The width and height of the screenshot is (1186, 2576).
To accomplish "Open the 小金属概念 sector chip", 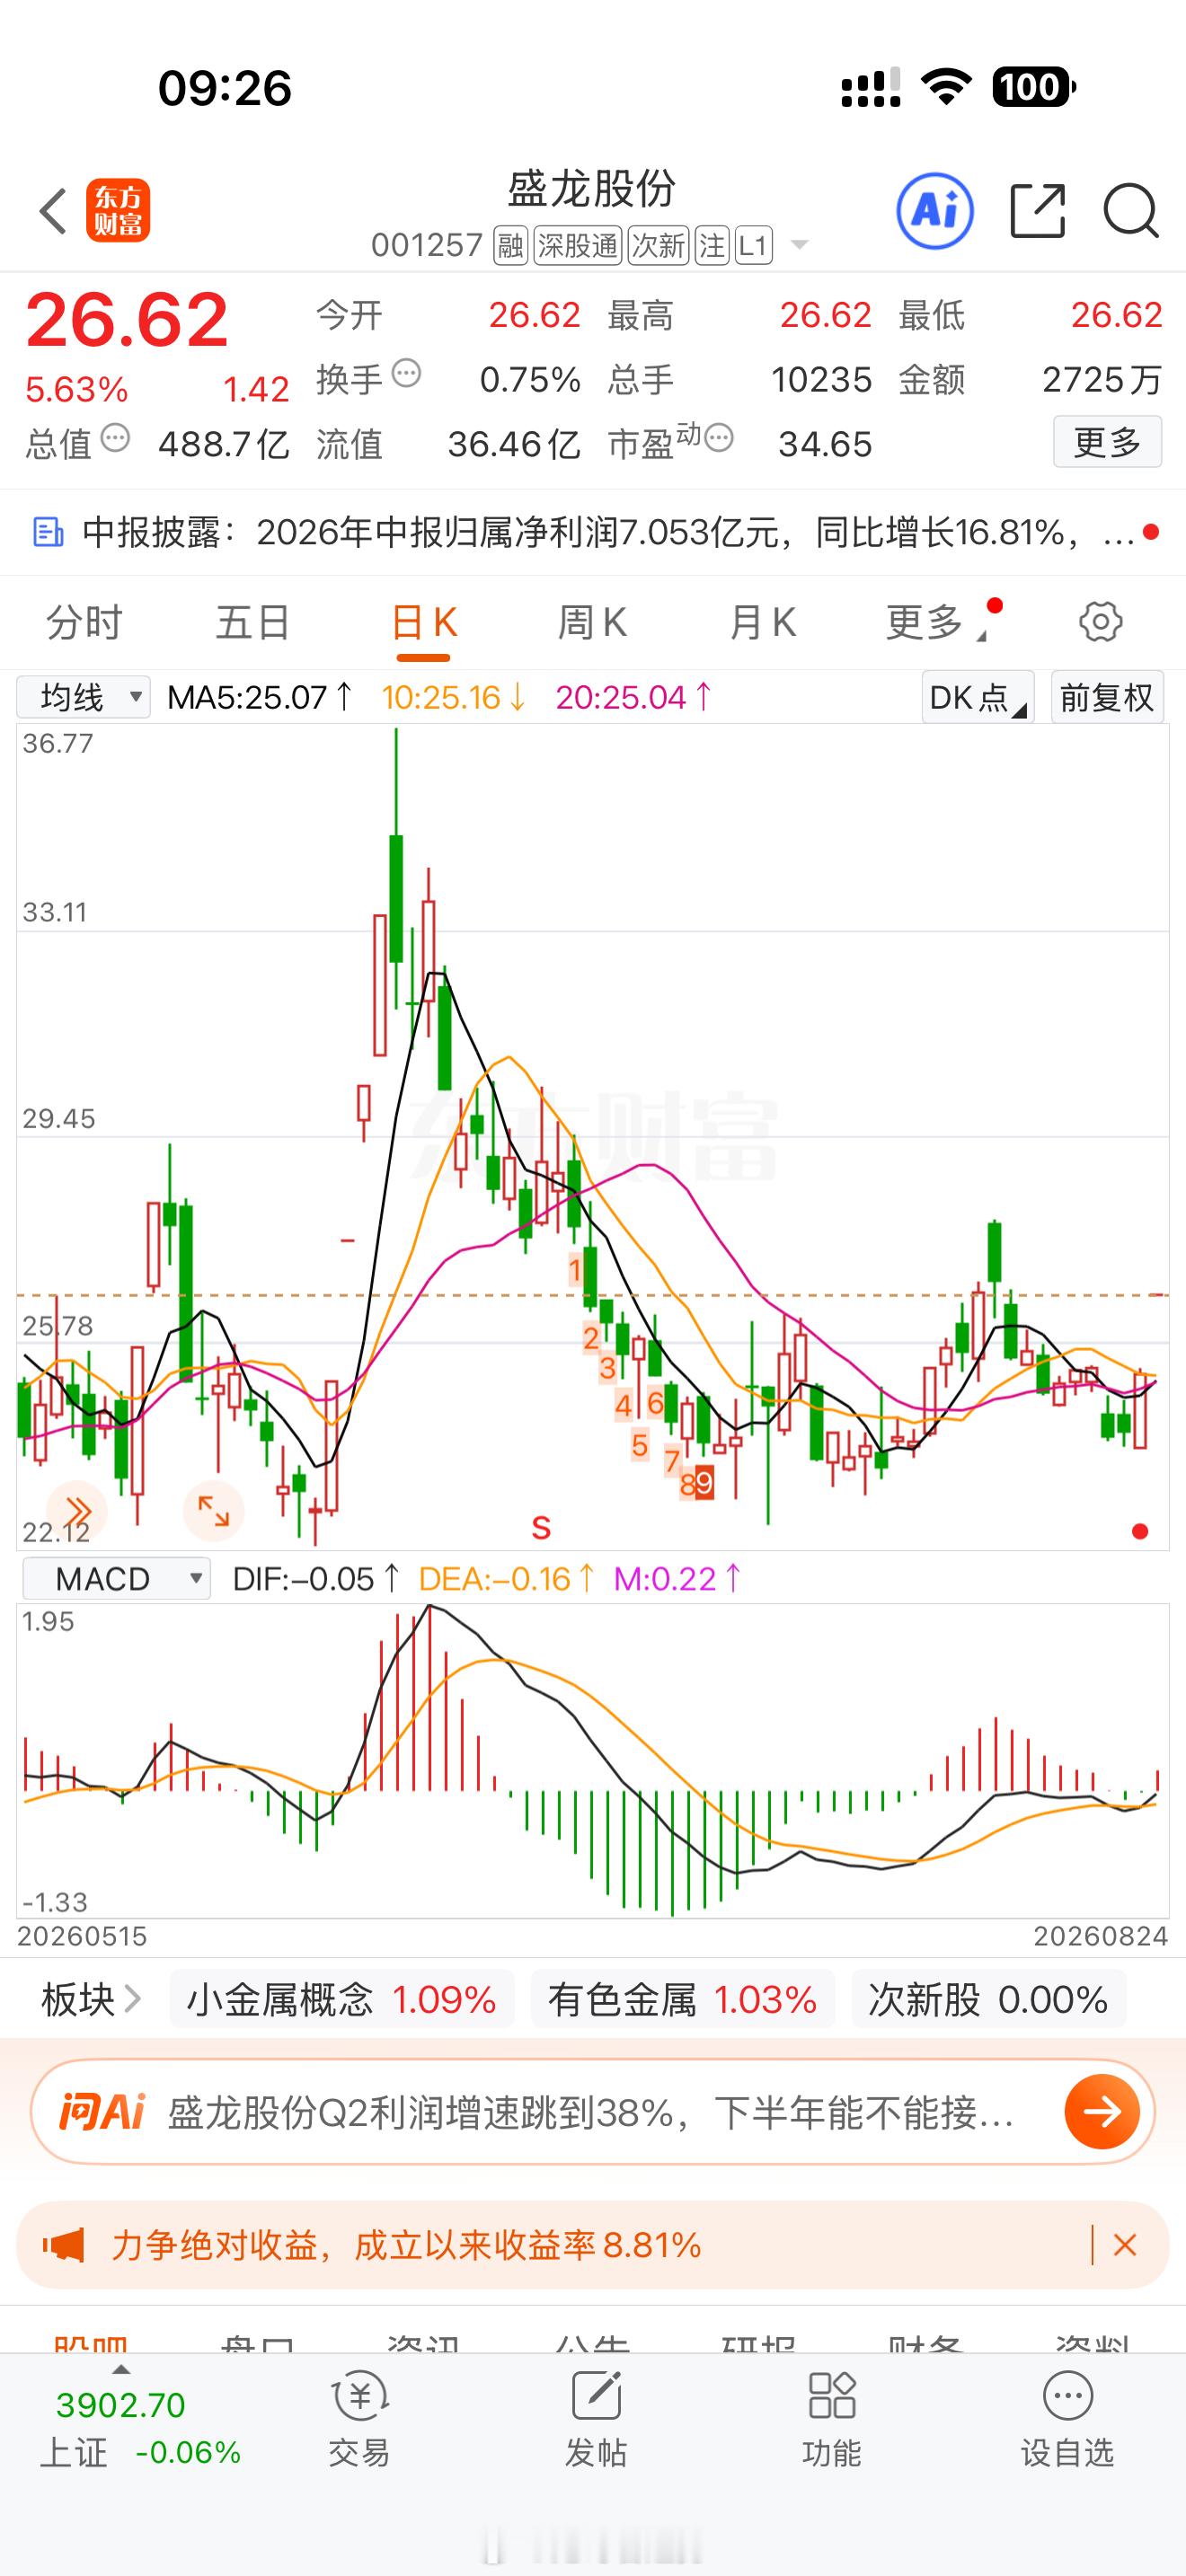I will click(x=342, y=2000).
